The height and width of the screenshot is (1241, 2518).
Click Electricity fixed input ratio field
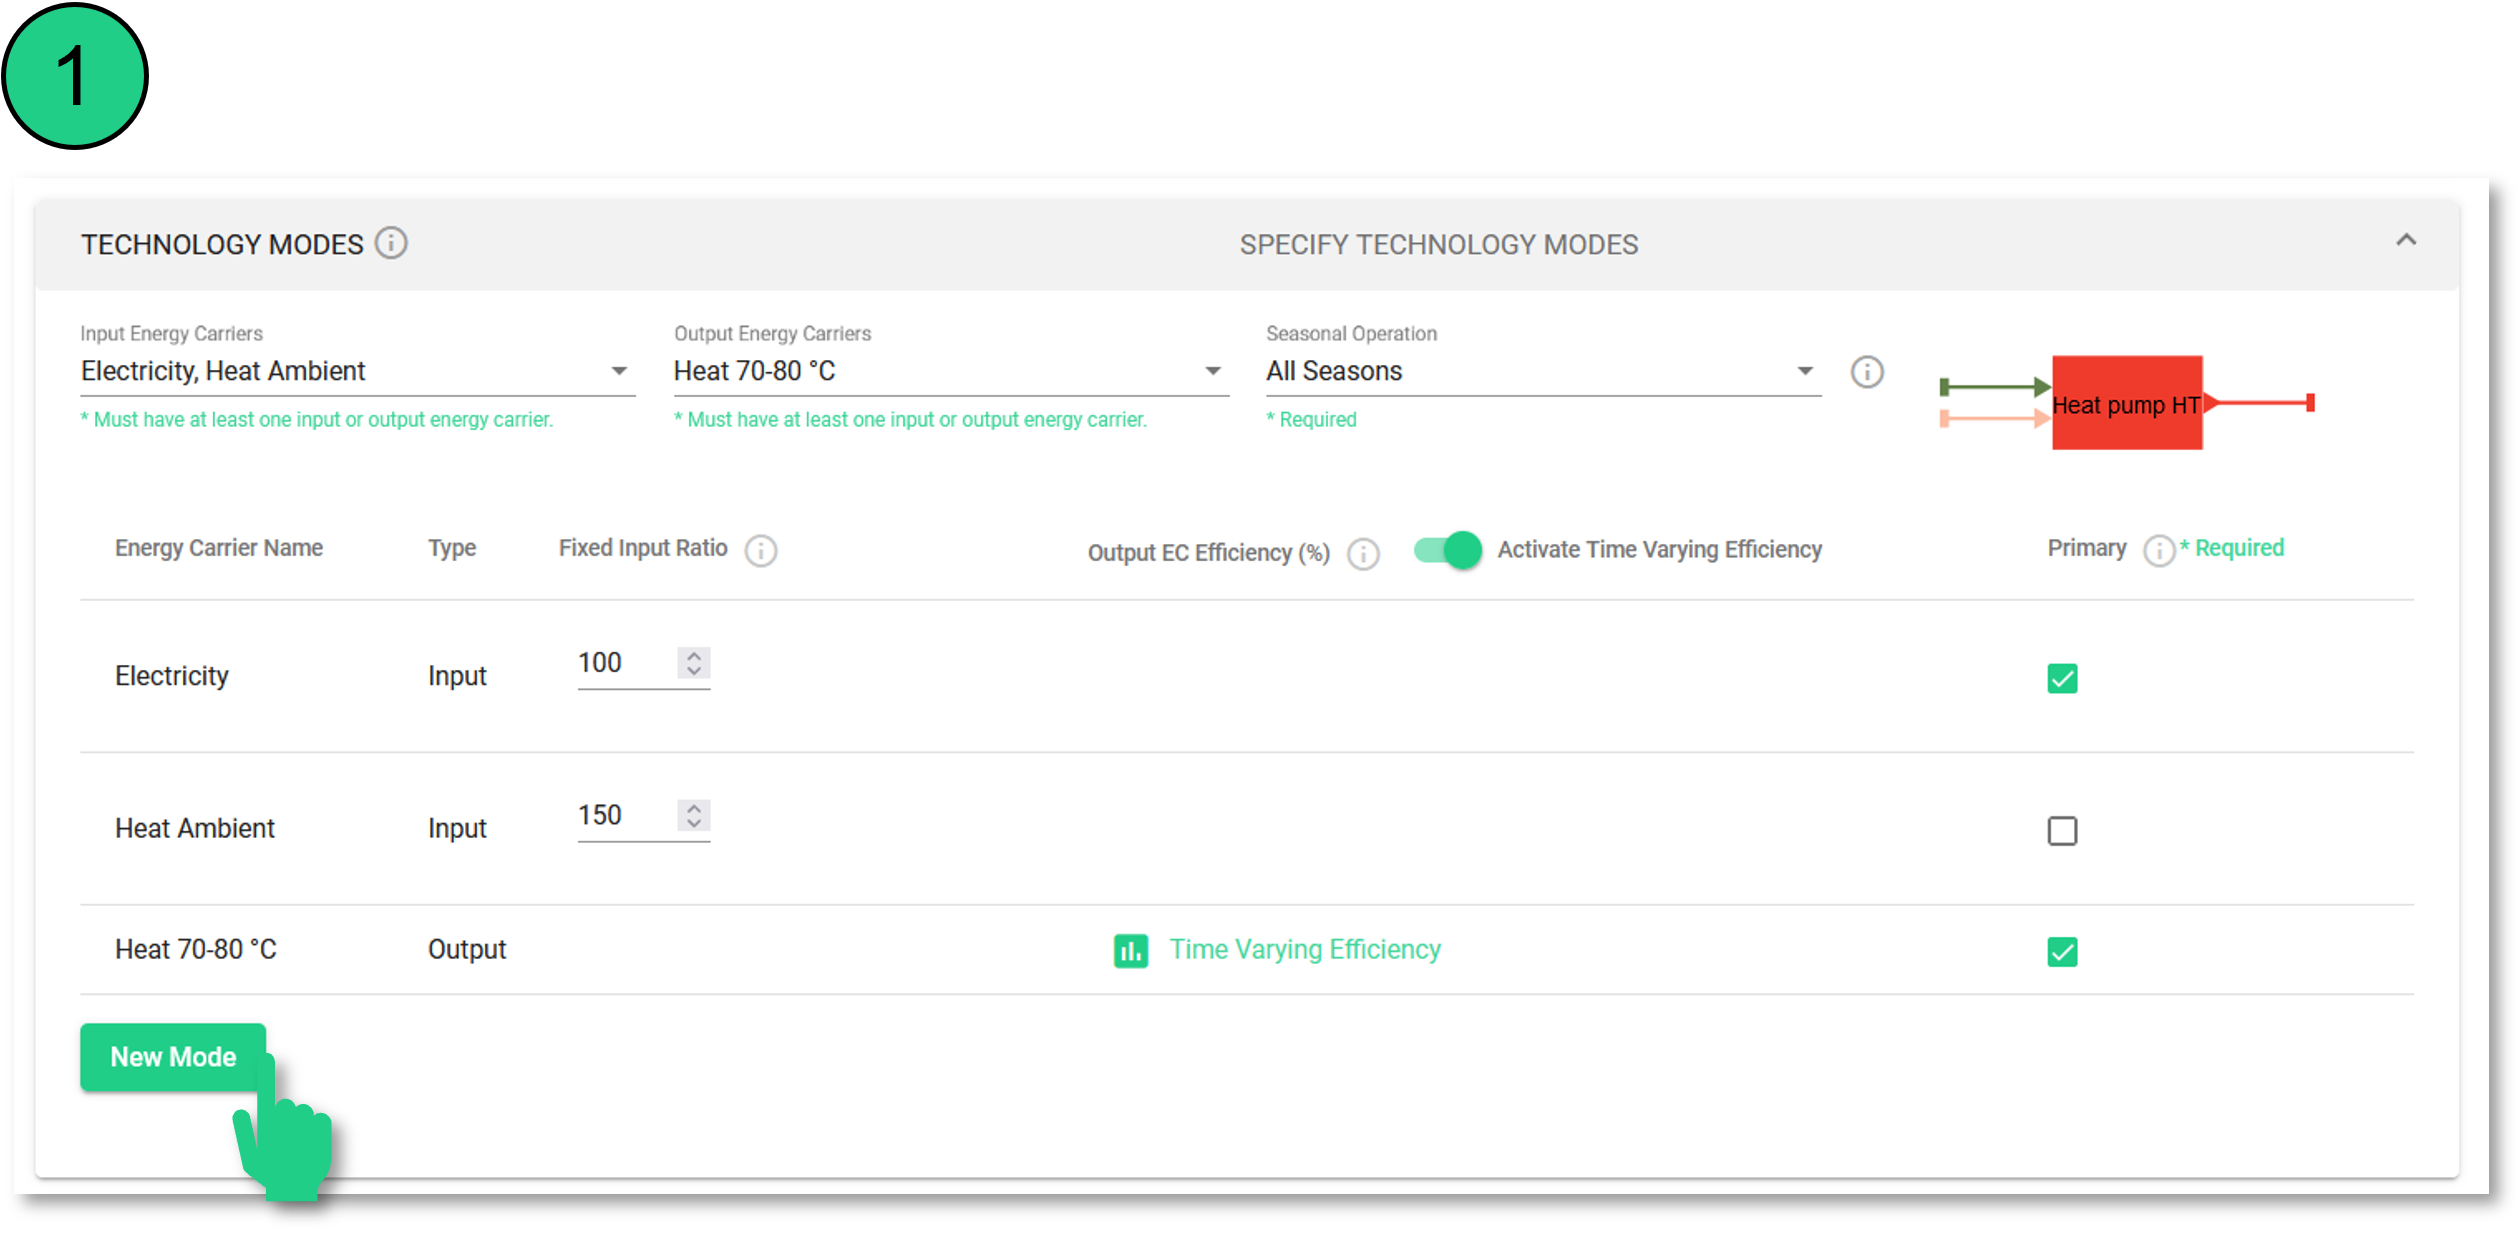pyautogui.click(x=622, y=663)
